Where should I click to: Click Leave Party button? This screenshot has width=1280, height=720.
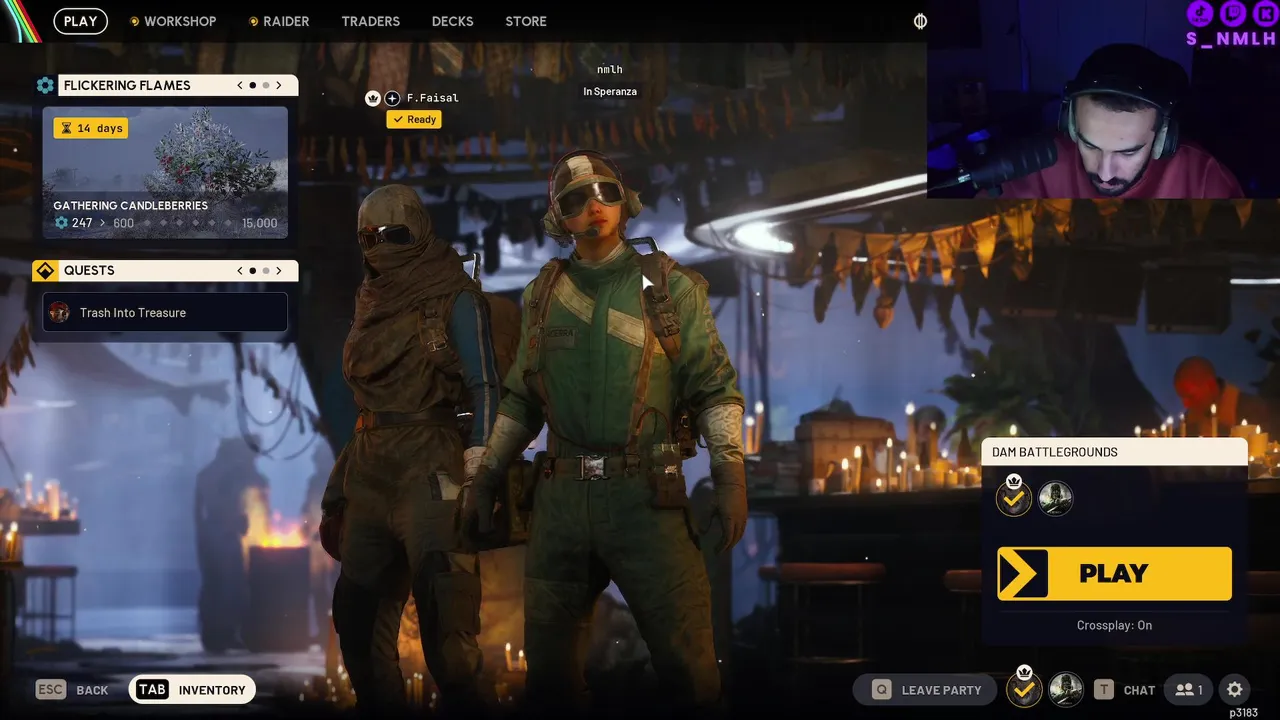925,689
